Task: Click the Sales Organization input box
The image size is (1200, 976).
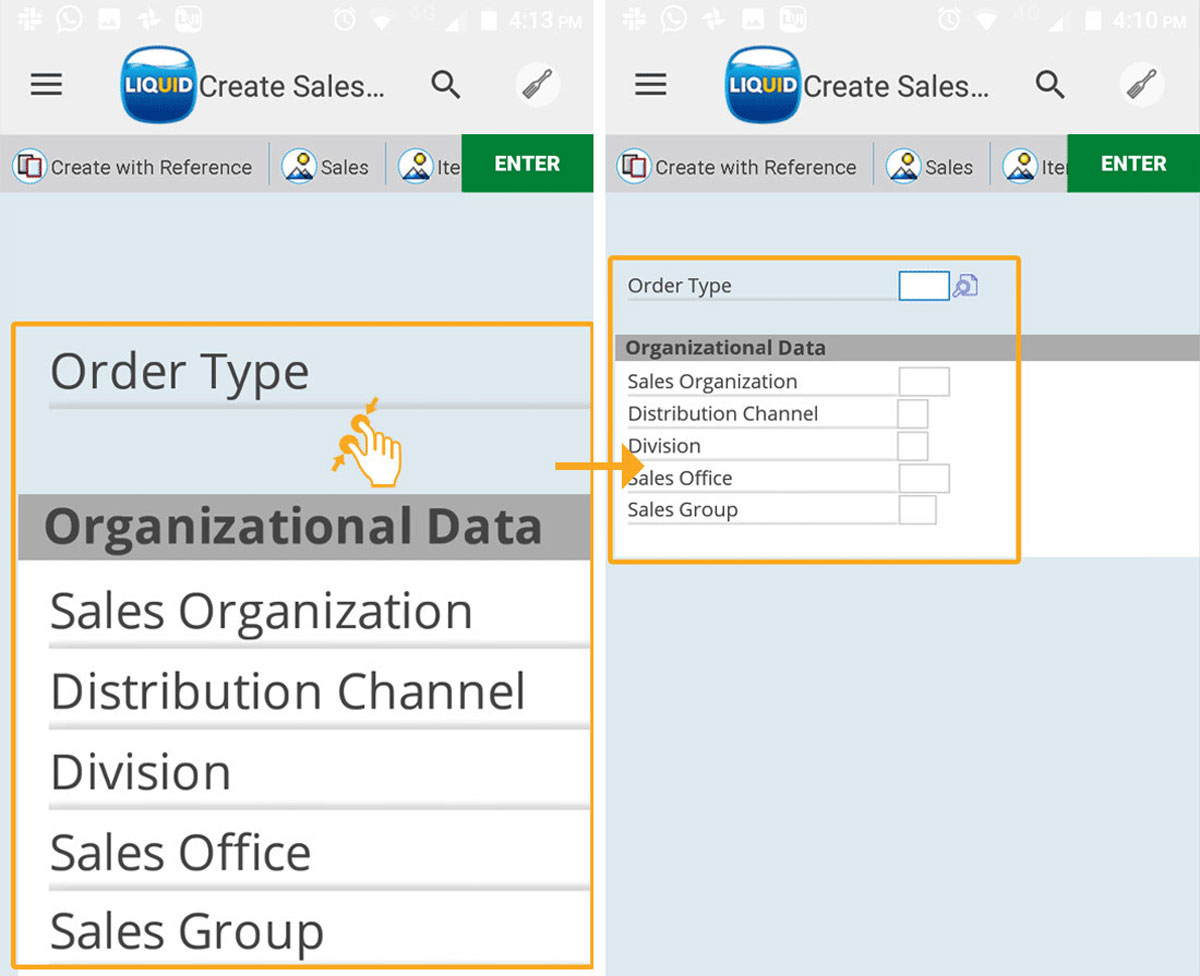Action: [923, 382]
